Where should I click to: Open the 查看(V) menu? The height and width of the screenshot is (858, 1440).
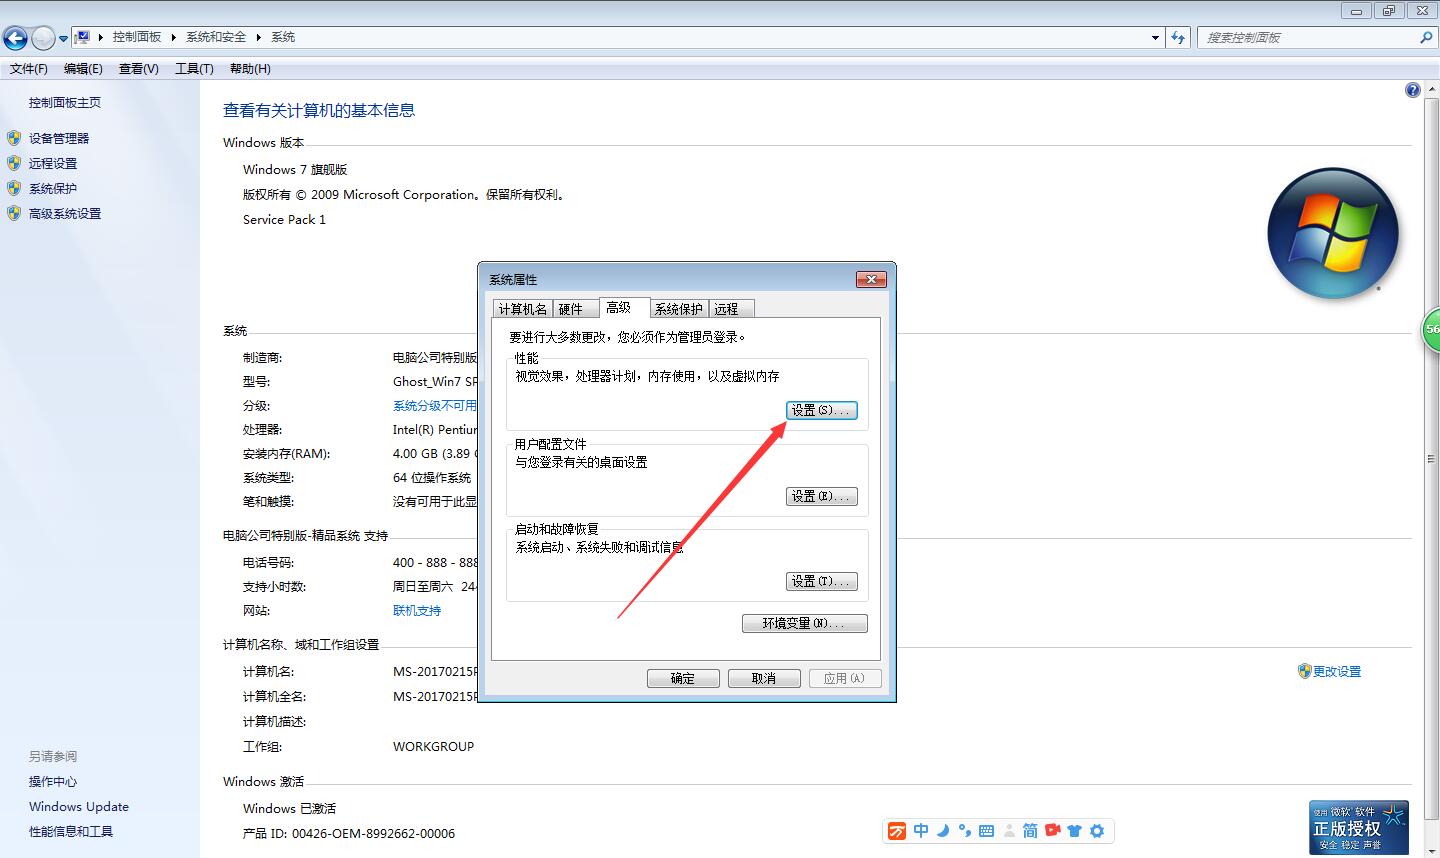click(x=138, y=69)
